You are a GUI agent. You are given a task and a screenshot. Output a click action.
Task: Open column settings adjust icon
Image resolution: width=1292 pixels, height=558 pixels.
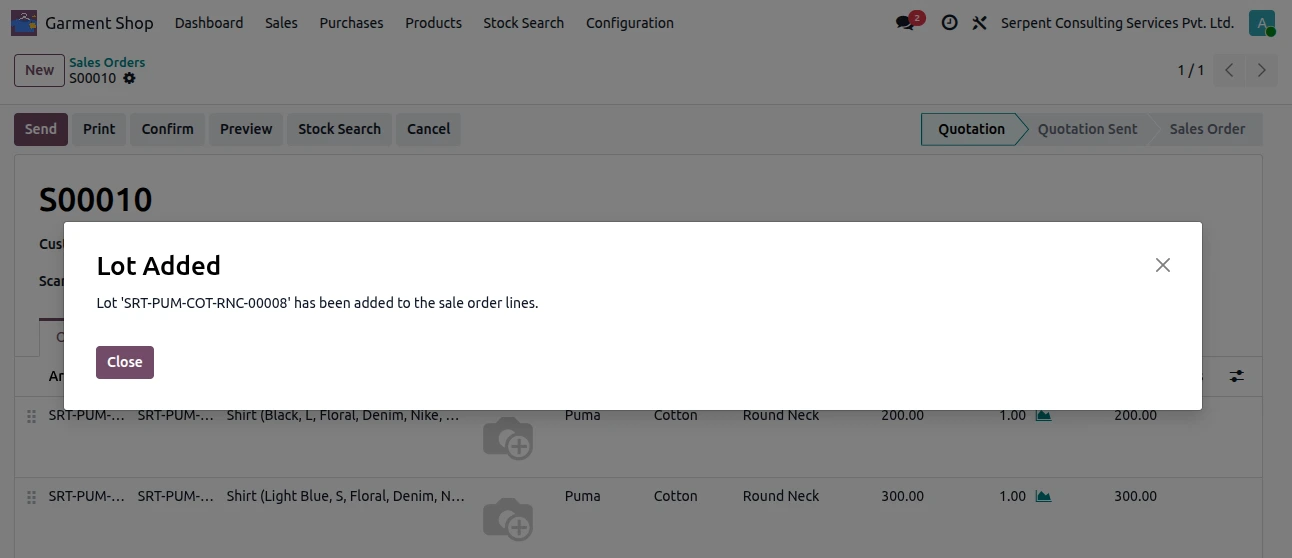(1237, 376)
